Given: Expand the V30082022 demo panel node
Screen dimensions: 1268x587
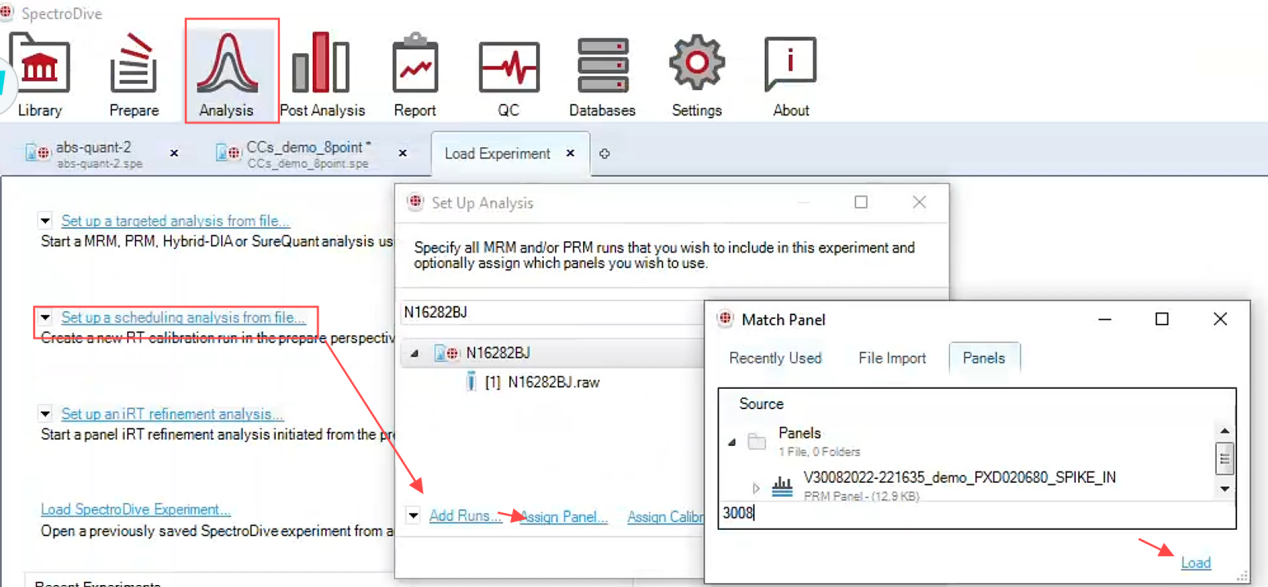Looking at the screenshot, I should (756, 488).
